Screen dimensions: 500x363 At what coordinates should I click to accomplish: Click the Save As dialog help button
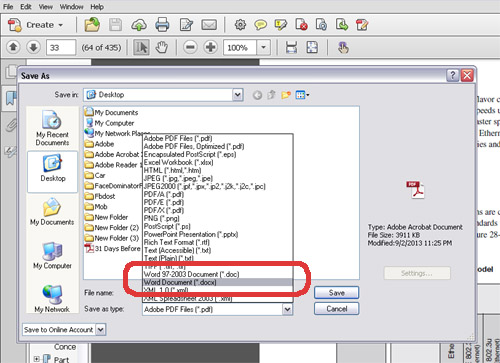pos(452,76)
